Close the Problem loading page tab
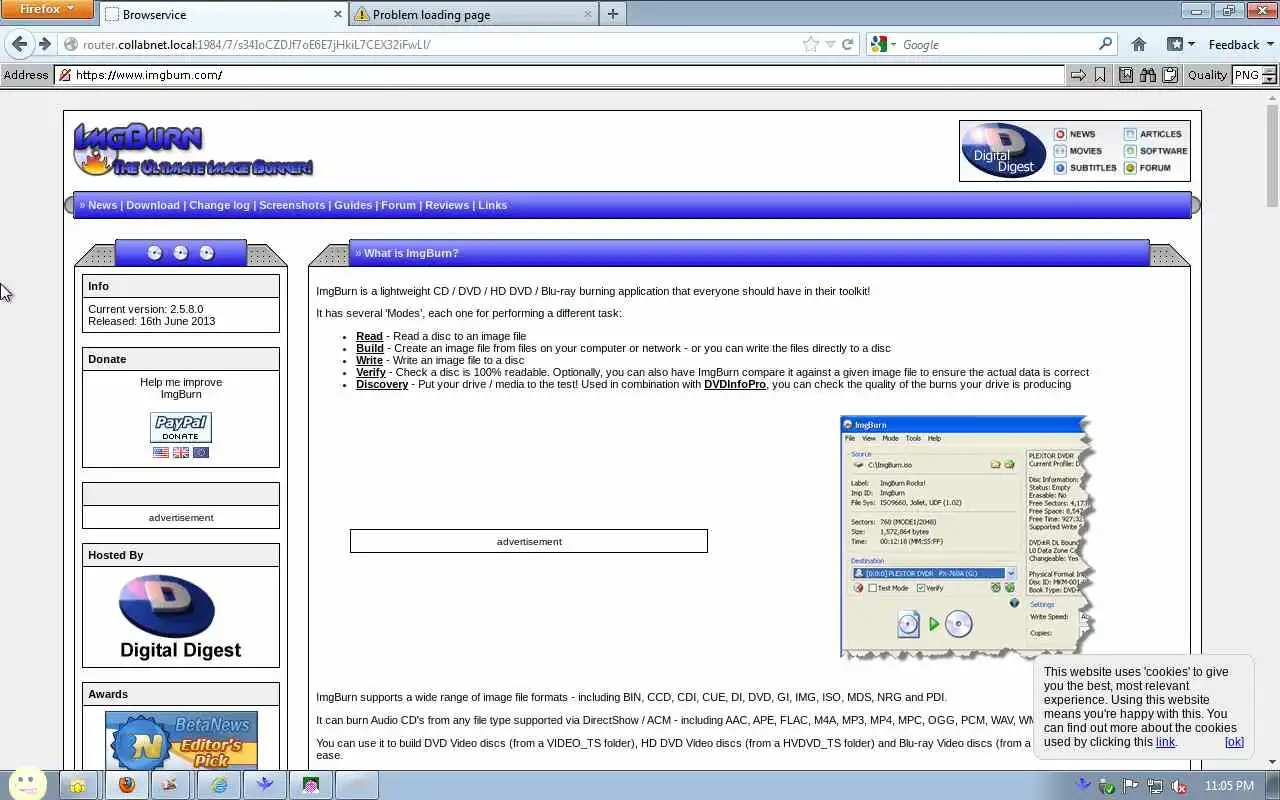 point(587,14)
